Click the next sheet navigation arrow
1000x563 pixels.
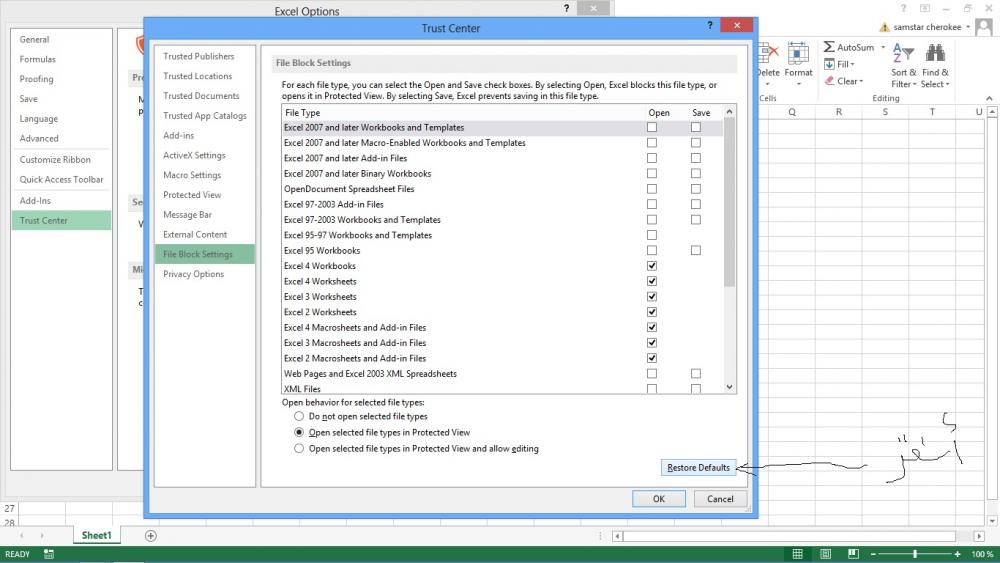click(x=42, y=536)
